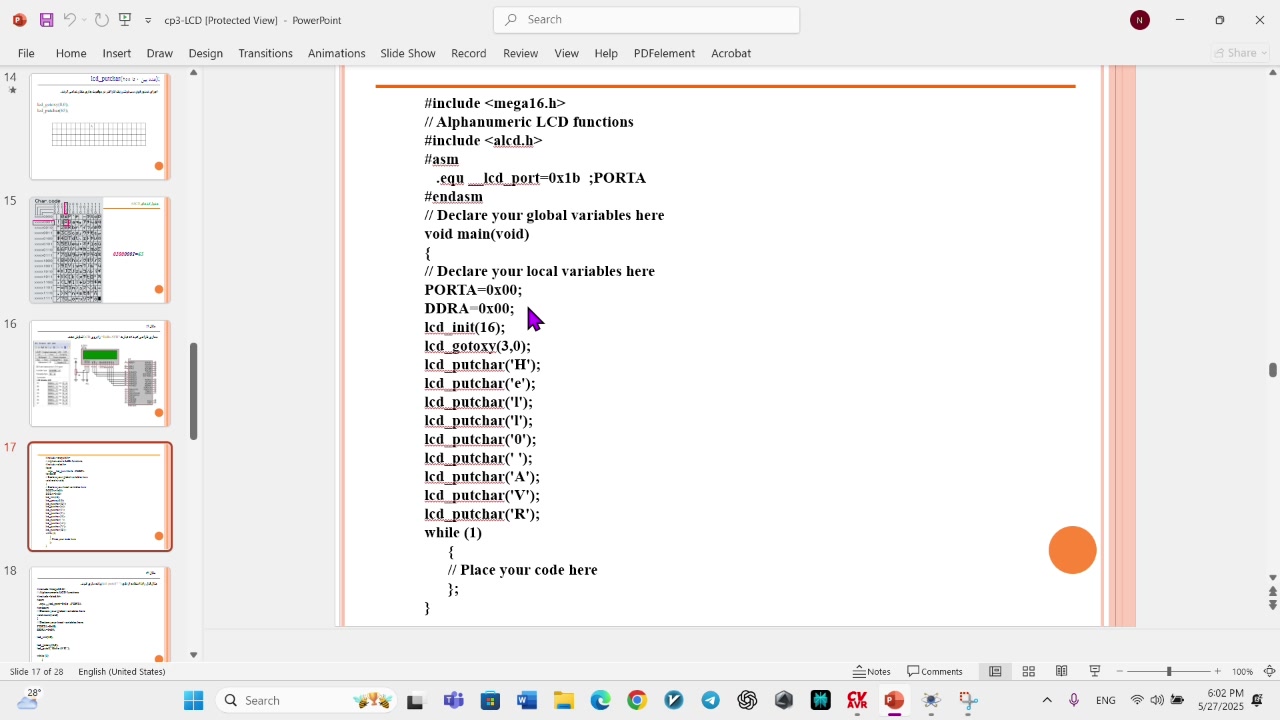Open the View tab
Screen dimensions: 1280x720
tap(567, 53)
